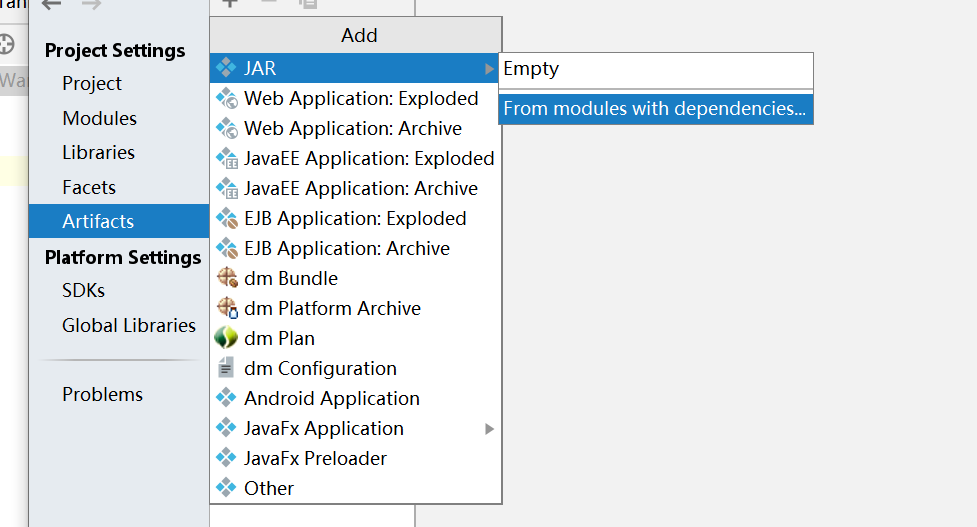Viewport: 977px width, 527px height.
Task: Click the Other artifact icon
Action: tap(226, 488)
